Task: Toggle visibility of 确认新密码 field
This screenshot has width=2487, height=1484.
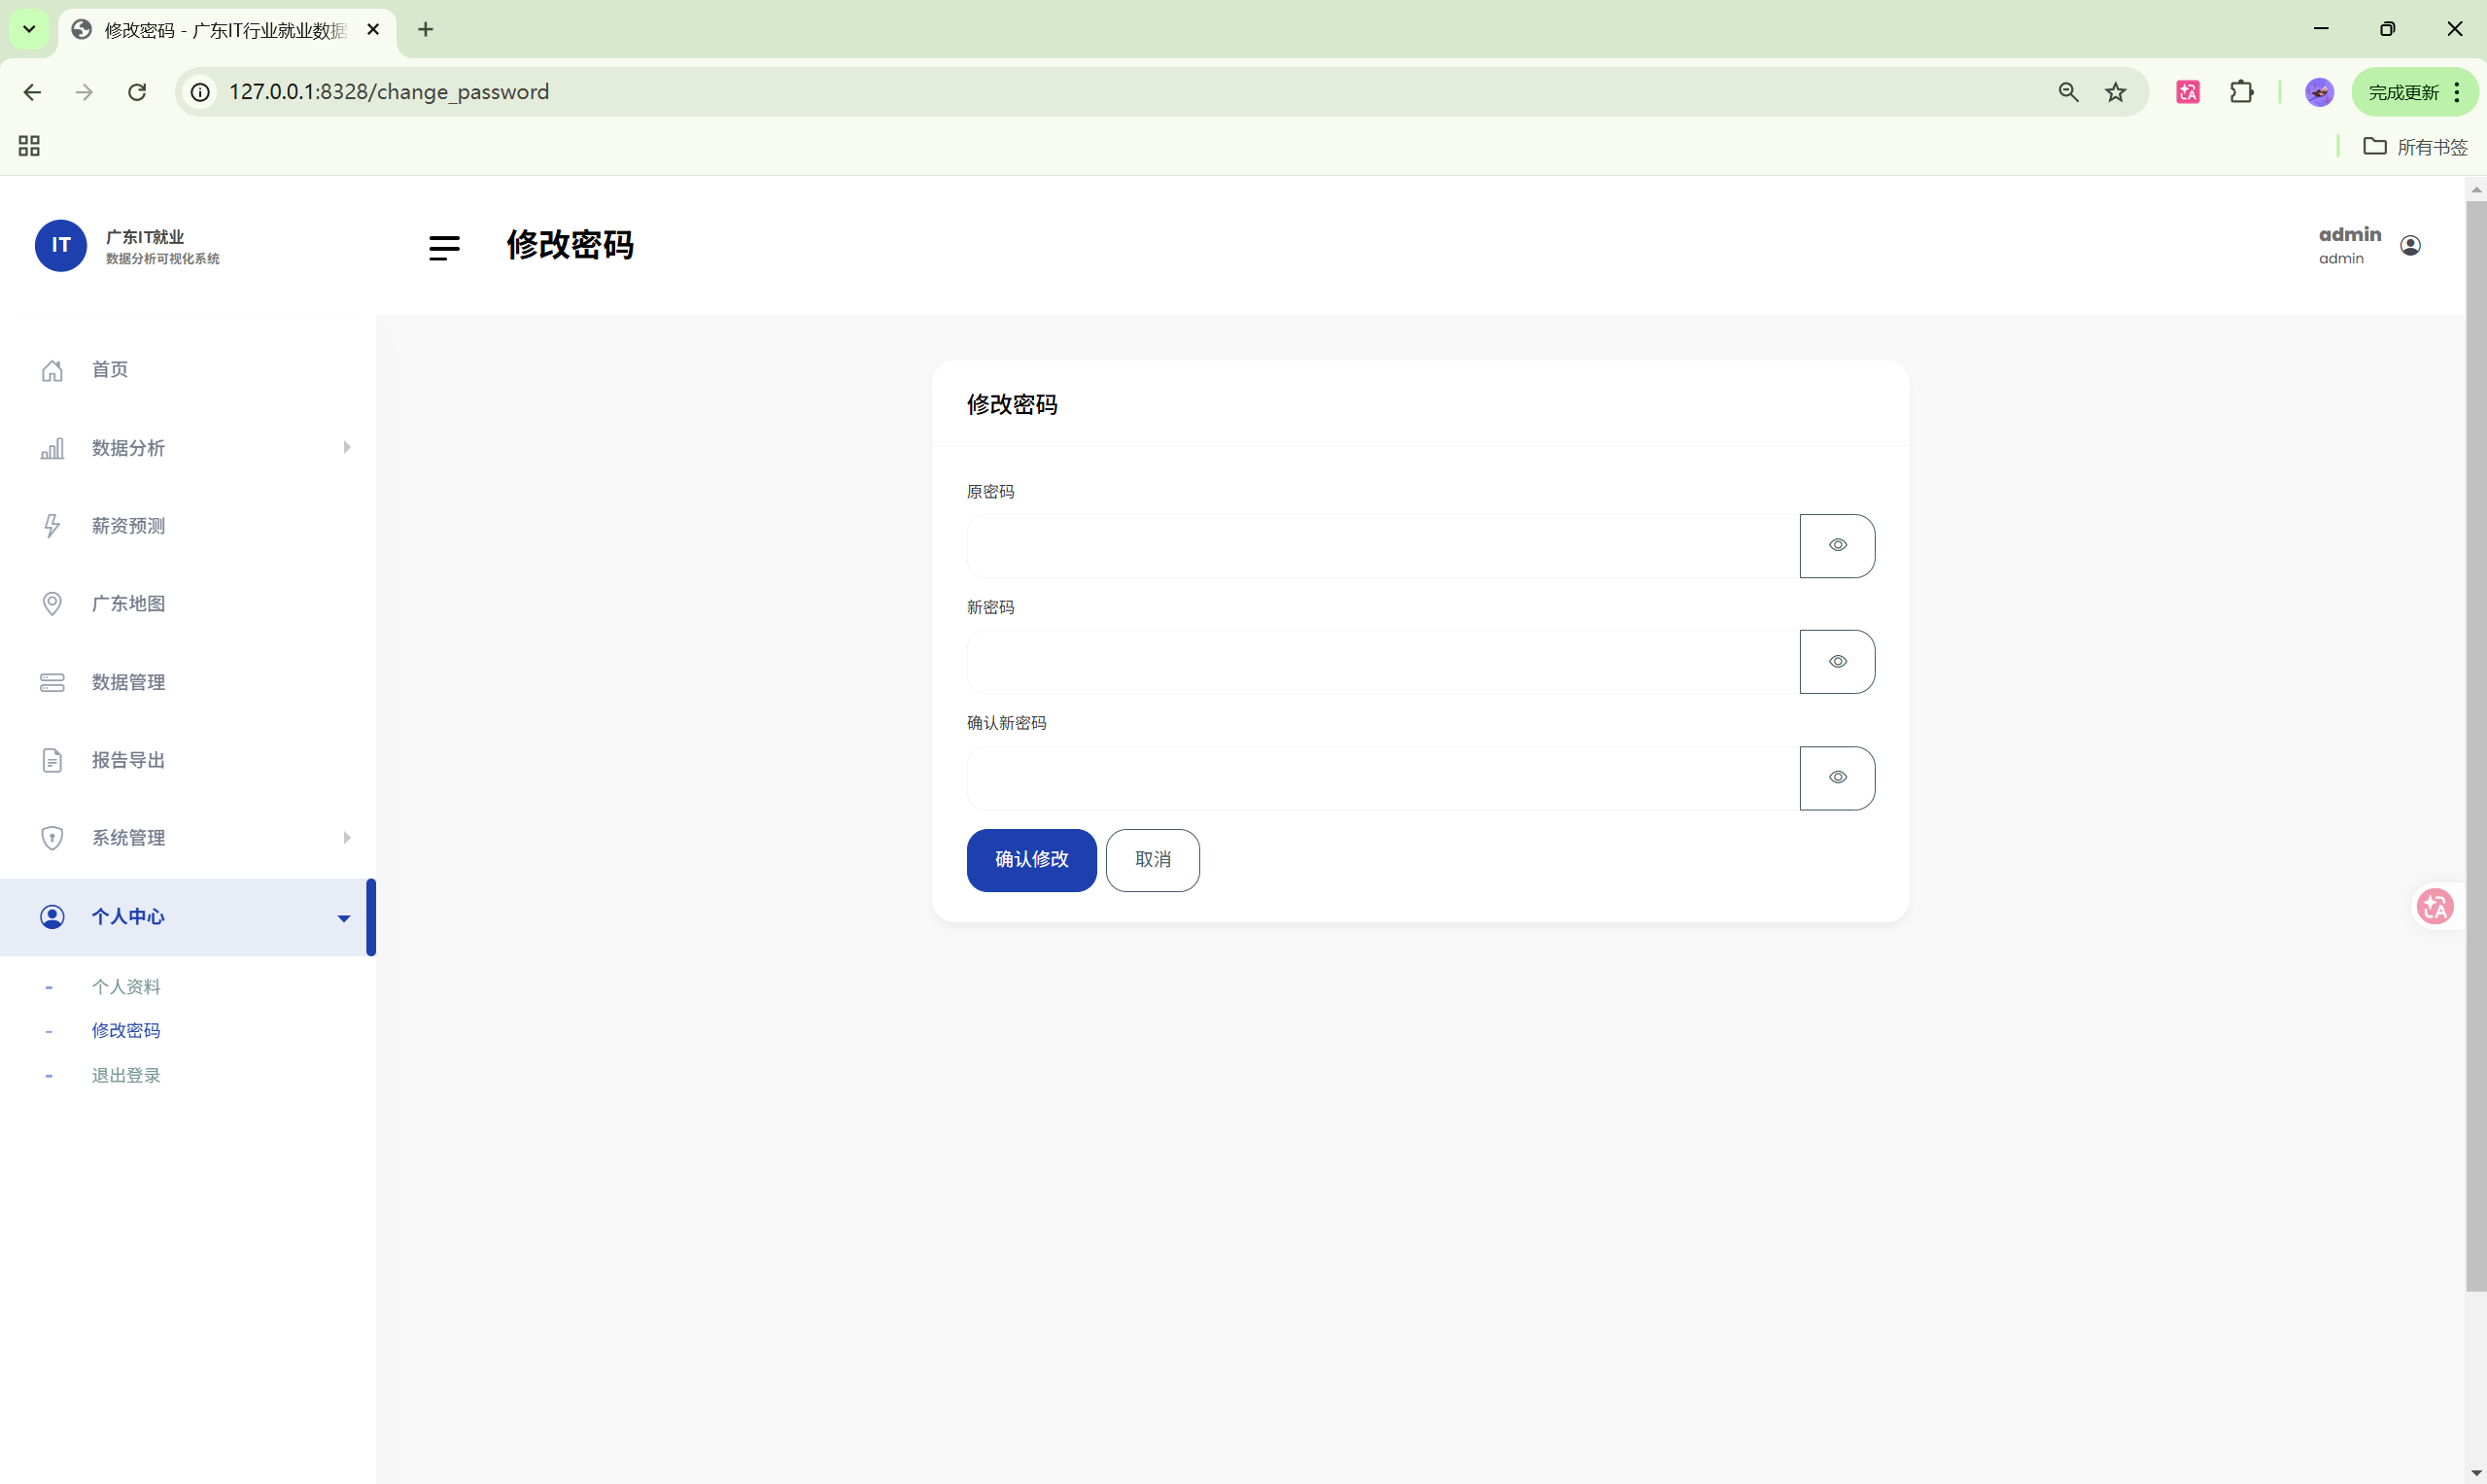Action: point(1837,777)
